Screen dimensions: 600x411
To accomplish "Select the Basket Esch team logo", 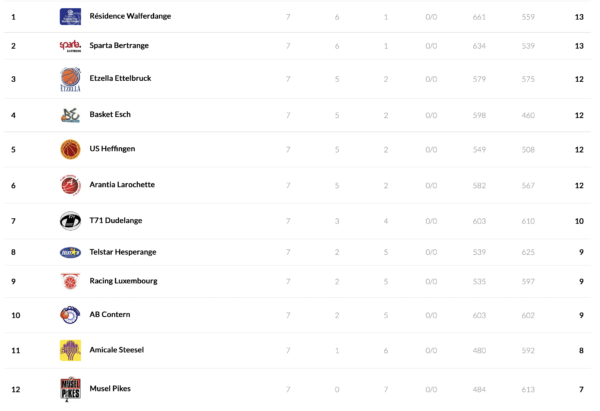I will 70,115.
